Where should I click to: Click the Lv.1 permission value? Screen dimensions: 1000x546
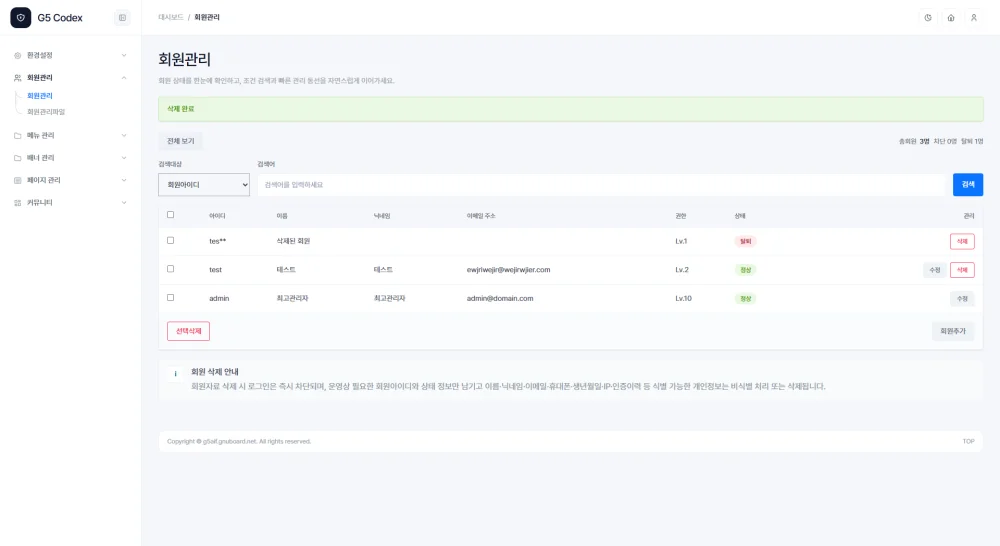pos(681,241)
